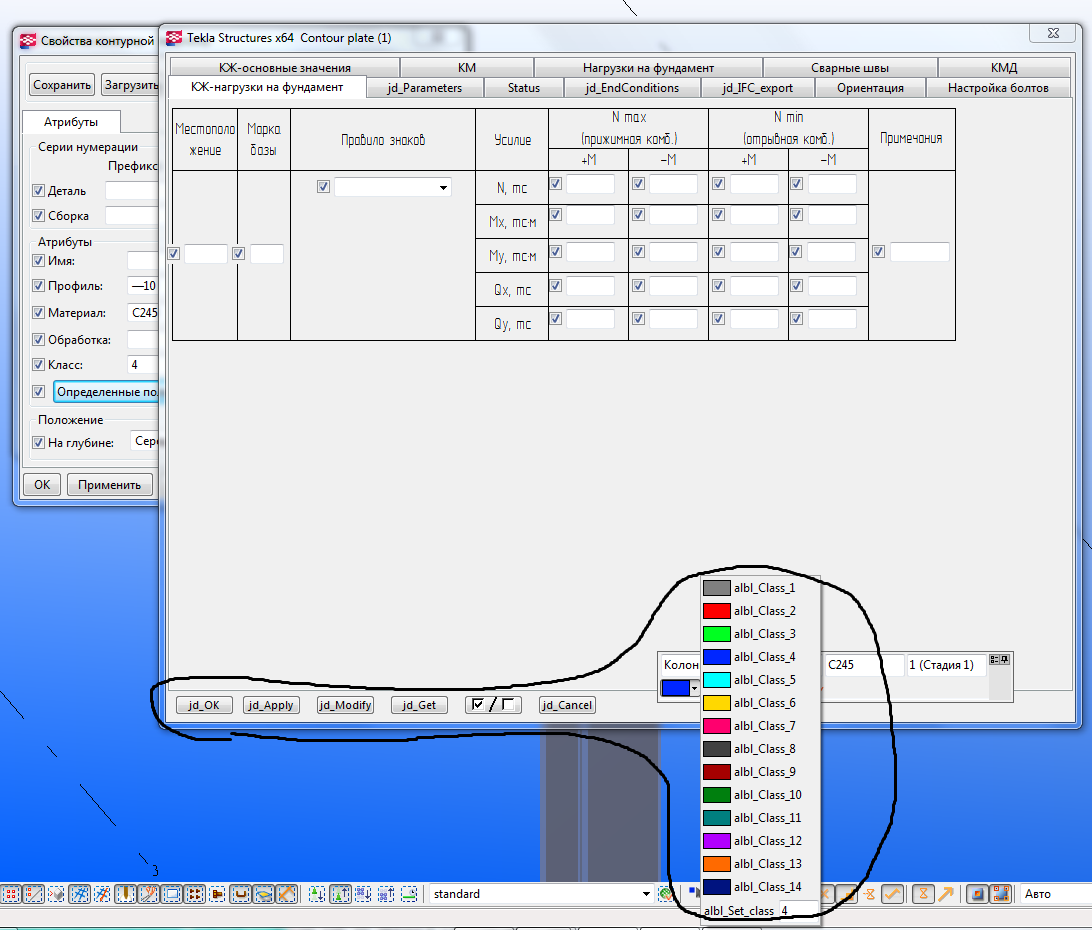Click the orange checkmark toolbar icon
This screenshot has height=930, width=1092.
(x=892, y=894)
